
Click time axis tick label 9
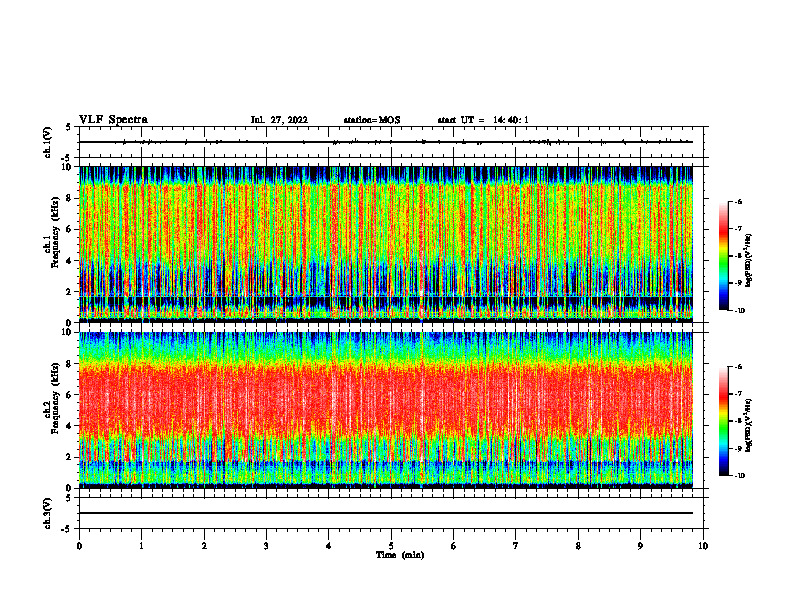(x=640, y=546)
